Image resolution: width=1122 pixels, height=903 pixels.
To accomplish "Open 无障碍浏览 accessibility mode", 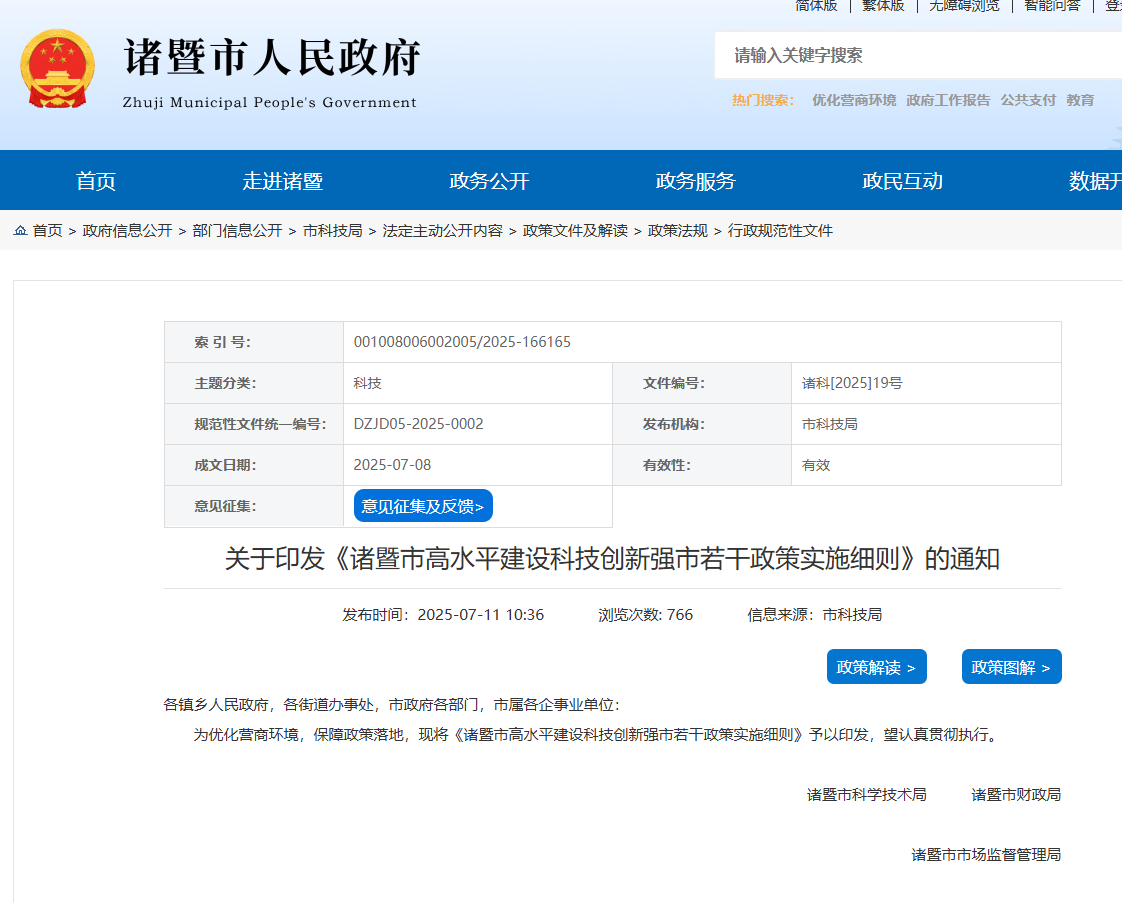I will [x=963, y=6].
